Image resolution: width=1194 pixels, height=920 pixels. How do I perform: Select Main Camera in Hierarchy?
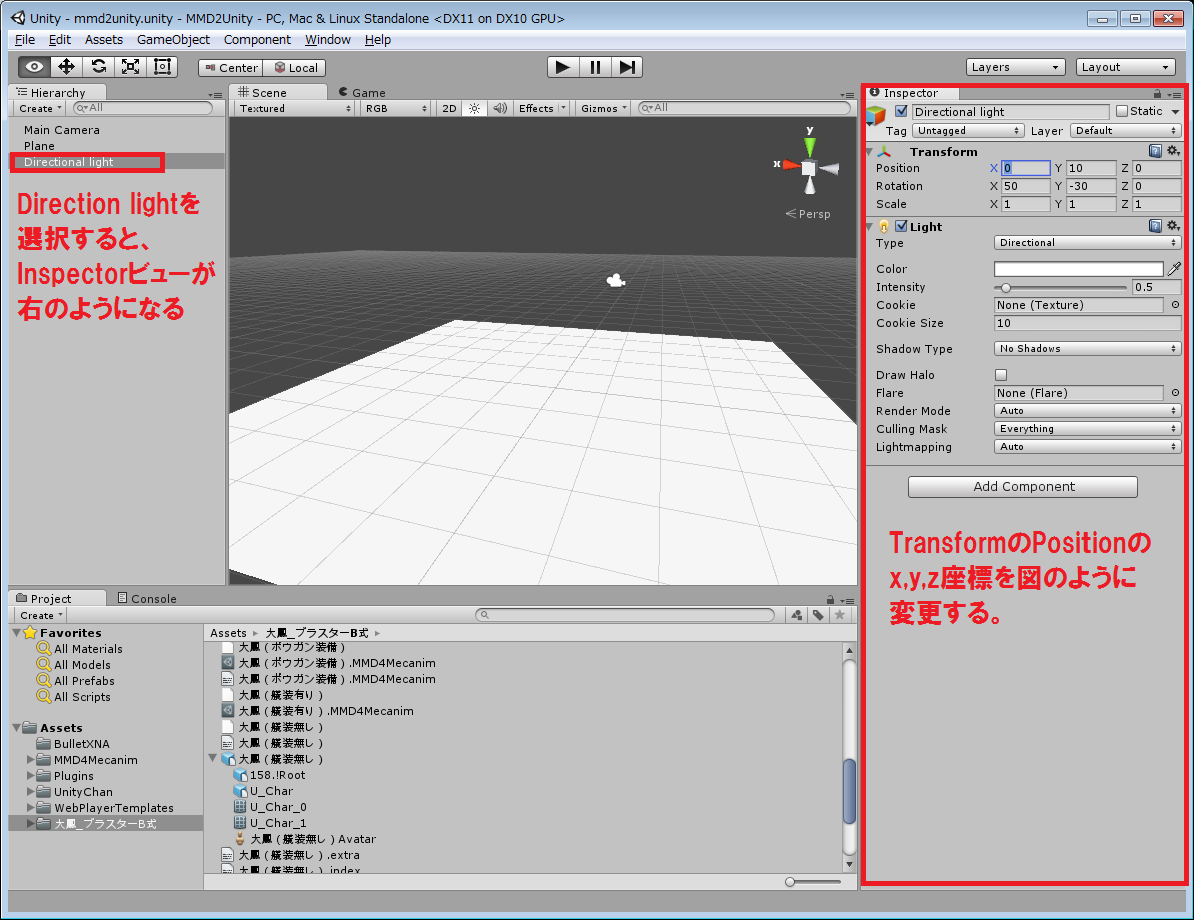tap(62, 130)
